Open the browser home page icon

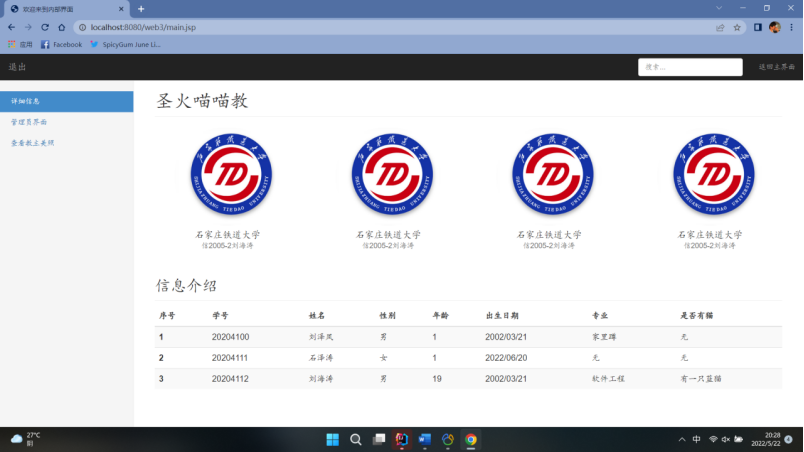tap(62, 27)
